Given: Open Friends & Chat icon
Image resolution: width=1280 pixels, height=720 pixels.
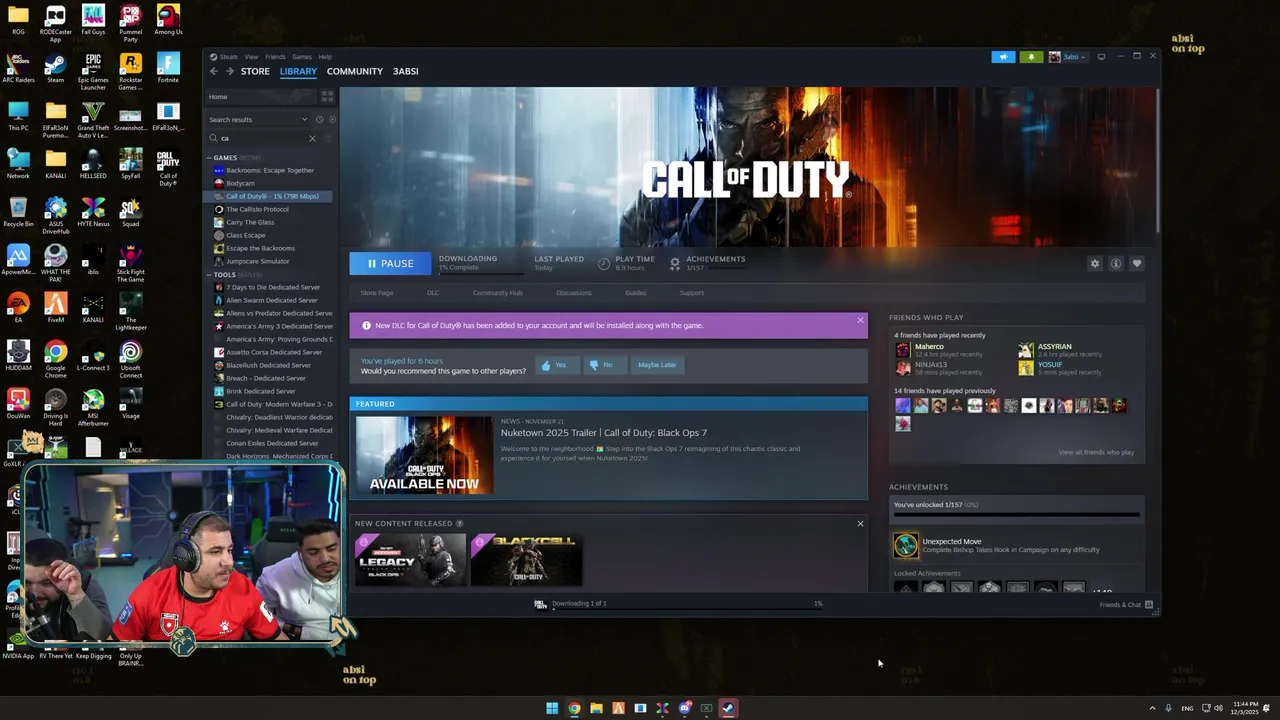Looking at the screenshot, I should (x=1149, y=604).
